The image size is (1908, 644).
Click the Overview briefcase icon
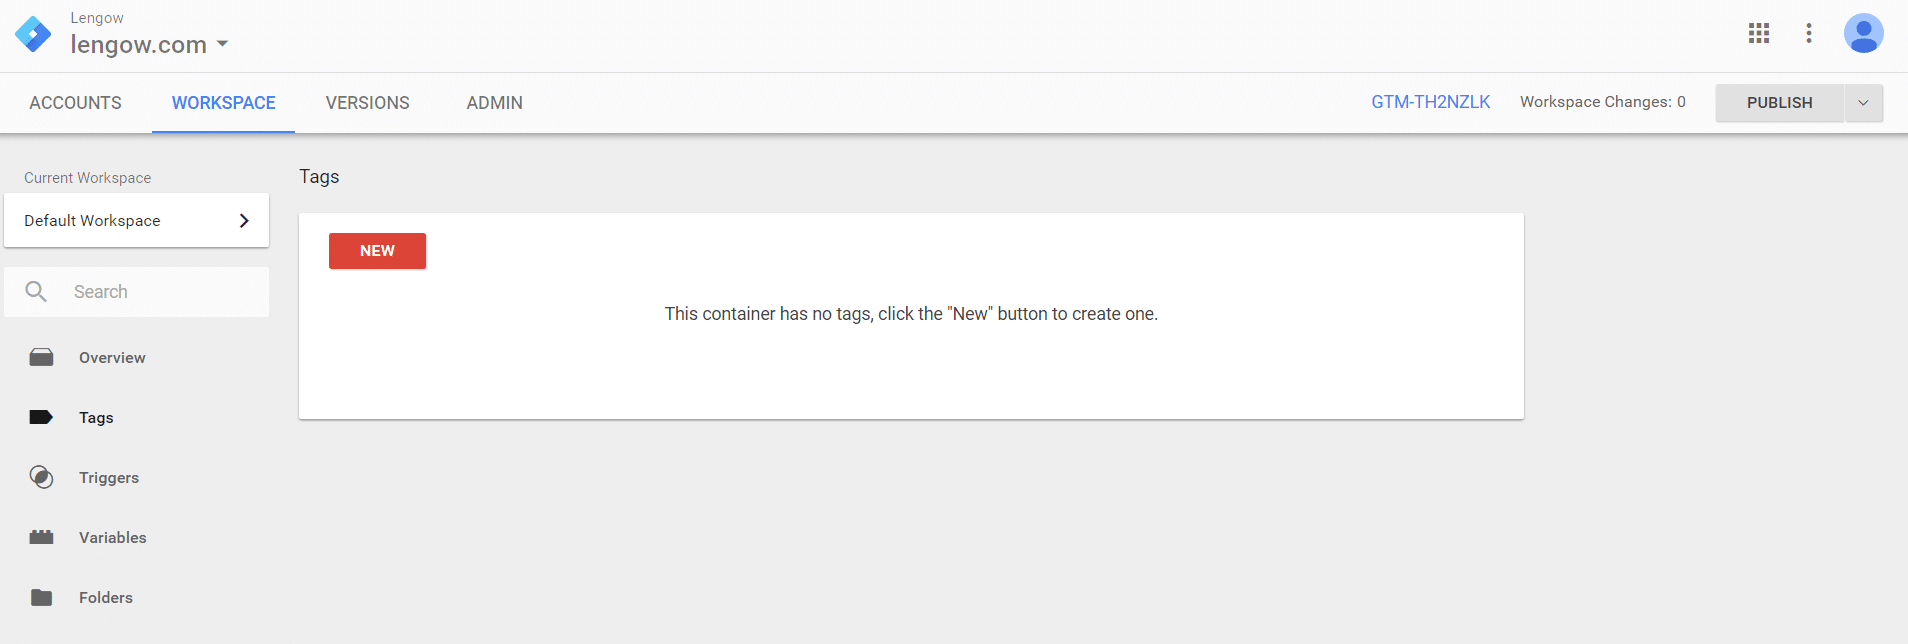pyautogui.click(x=41, y=357)
